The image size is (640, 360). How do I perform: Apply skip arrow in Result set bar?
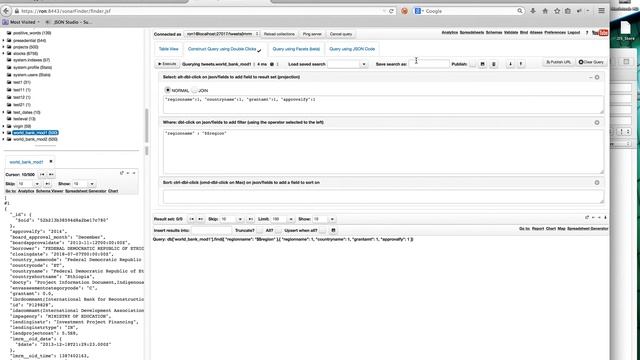pyautogui.click(x=251, y=219)
